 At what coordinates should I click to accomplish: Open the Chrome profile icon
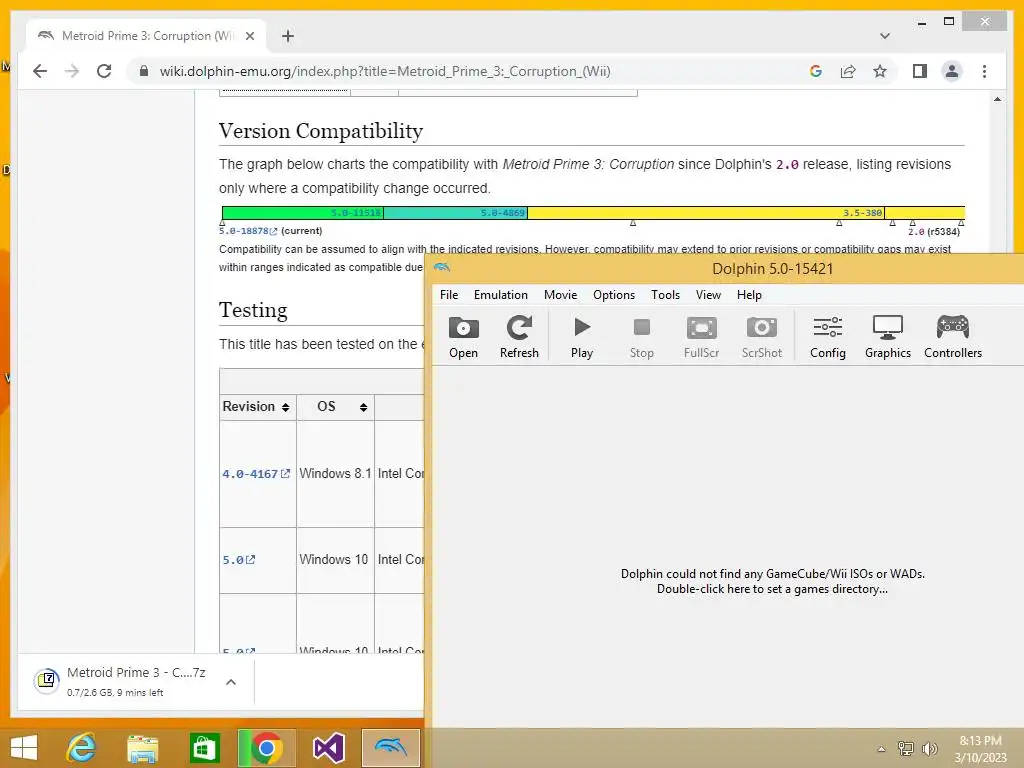[952, 71]
